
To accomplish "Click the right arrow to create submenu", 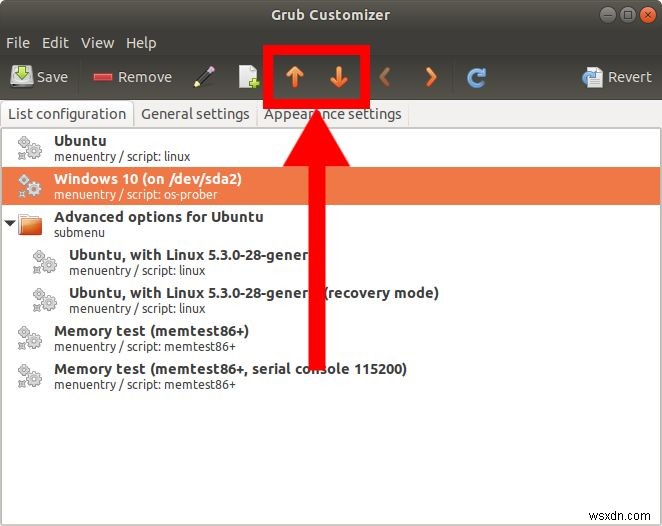I will tap(431, 77).
